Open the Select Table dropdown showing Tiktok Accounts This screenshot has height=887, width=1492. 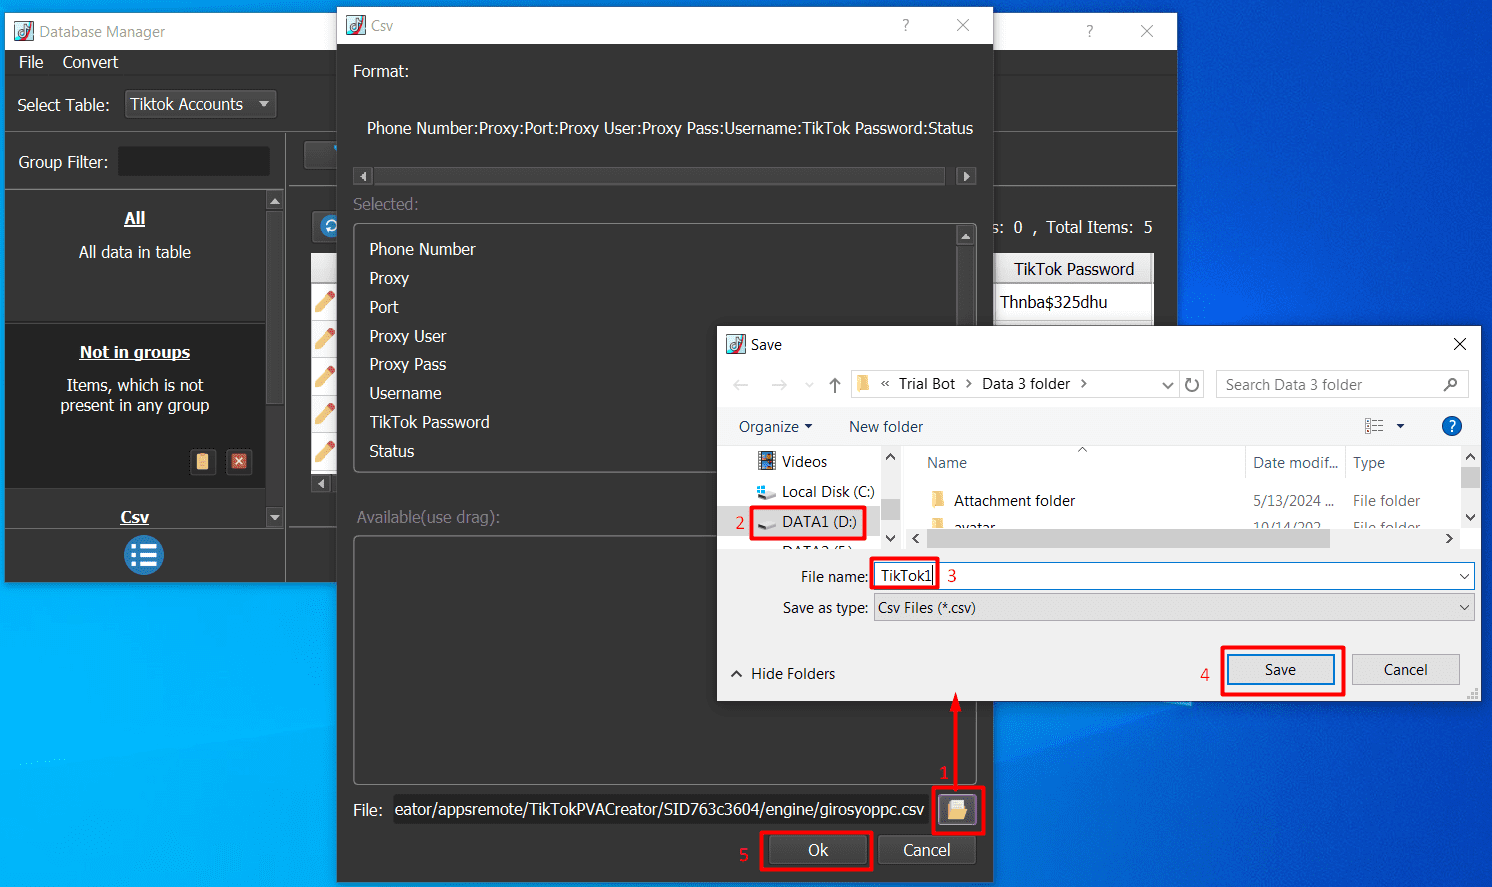click(200, 104)
